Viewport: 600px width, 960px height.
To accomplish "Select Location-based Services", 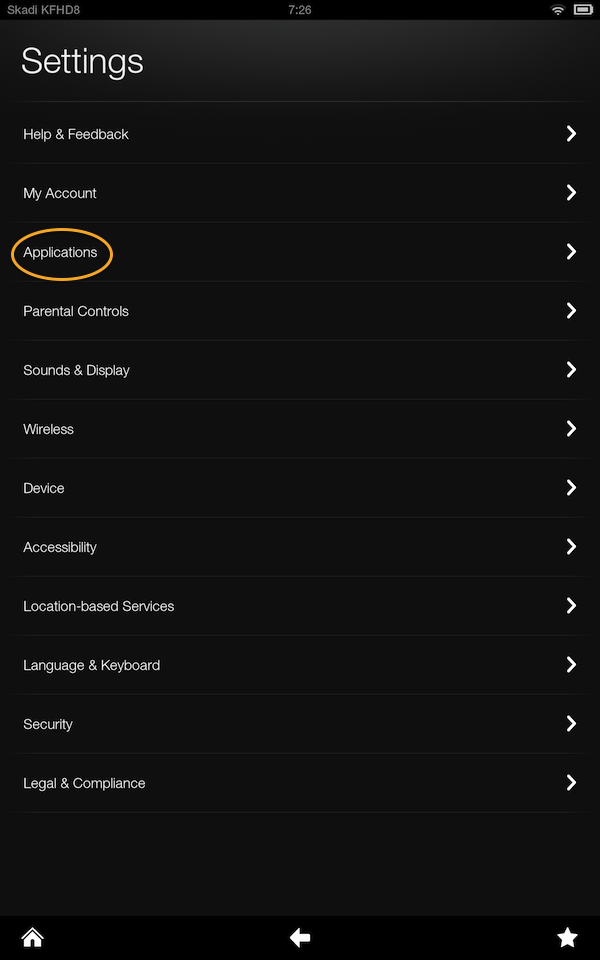I will [300, 606].
